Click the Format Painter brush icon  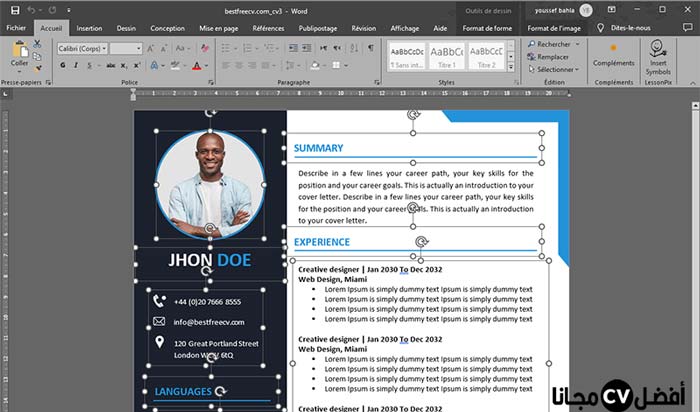(37, 68)
